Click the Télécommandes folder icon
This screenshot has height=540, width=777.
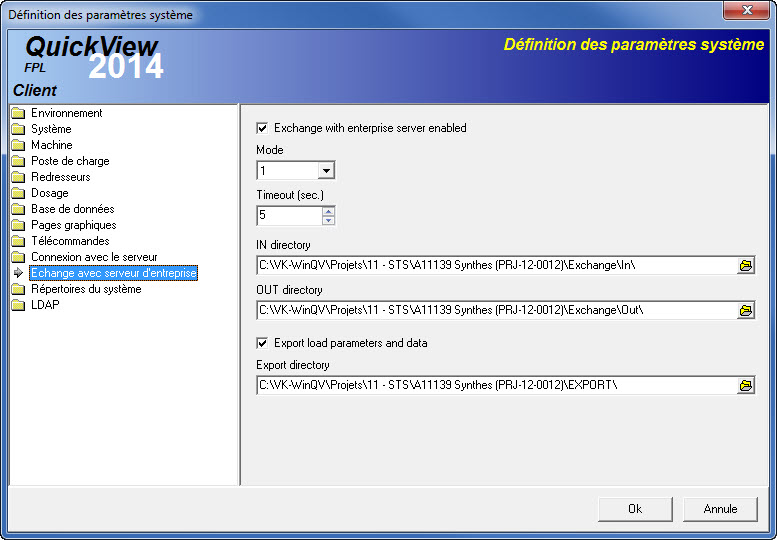pos(18,241)
